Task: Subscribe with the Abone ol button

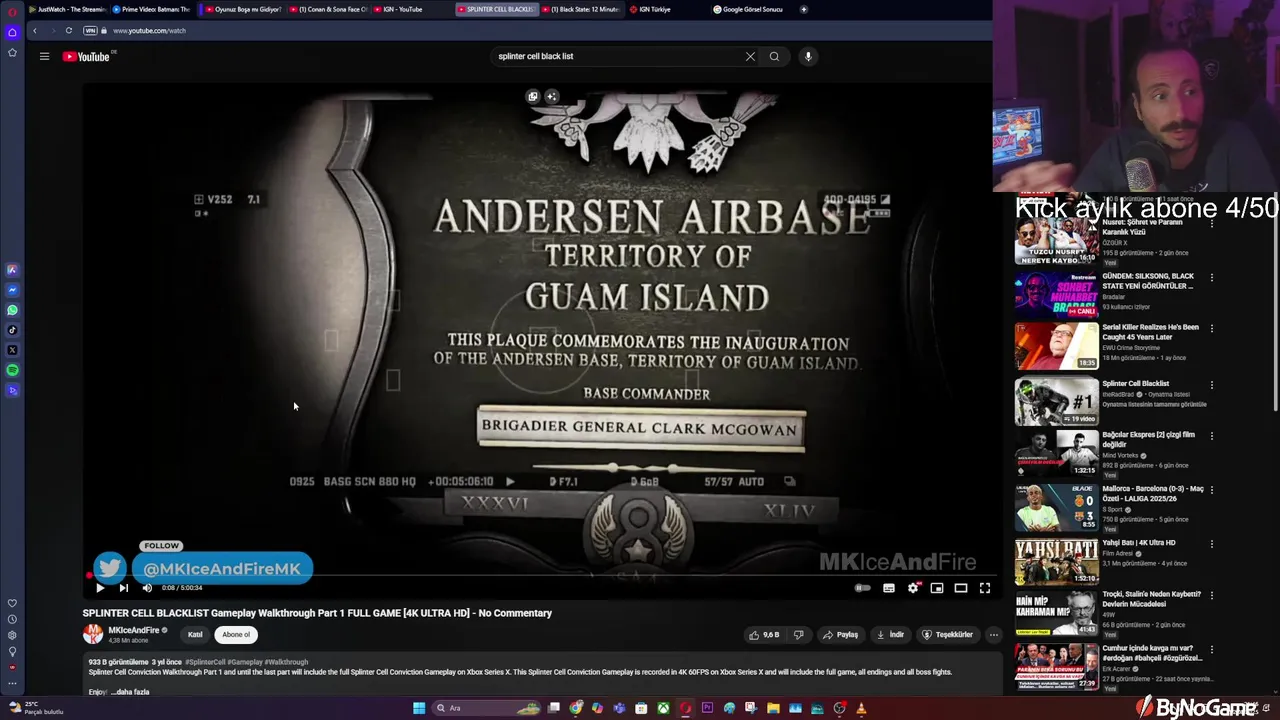Action: (x=236, y=634)
